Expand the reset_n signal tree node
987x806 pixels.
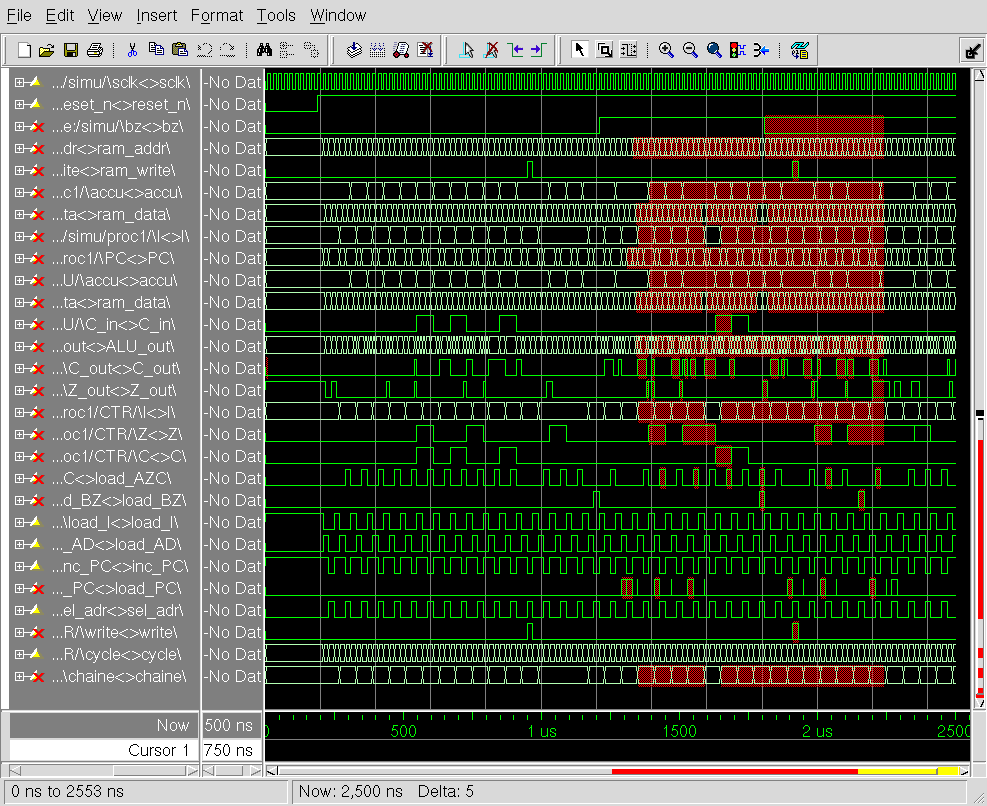click(19, 104)
